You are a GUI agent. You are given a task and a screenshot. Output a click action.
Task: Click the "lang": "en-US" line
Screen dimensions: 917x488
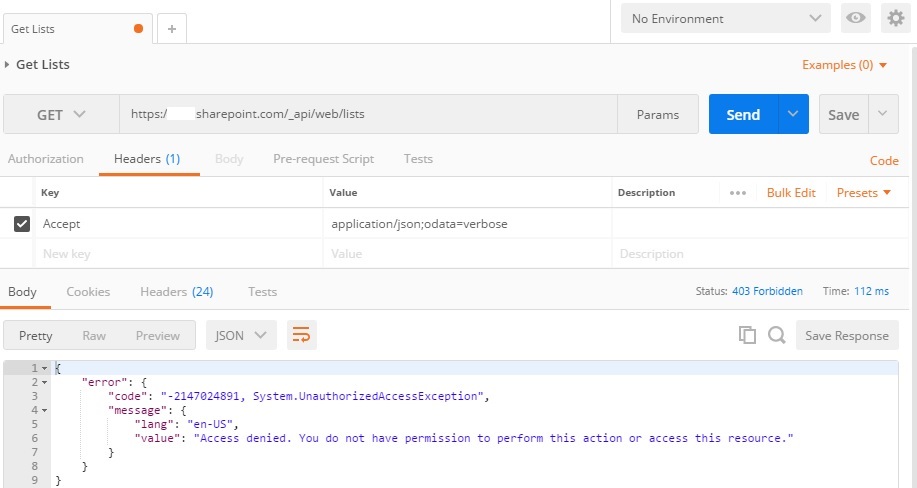(x=187, y=424)
